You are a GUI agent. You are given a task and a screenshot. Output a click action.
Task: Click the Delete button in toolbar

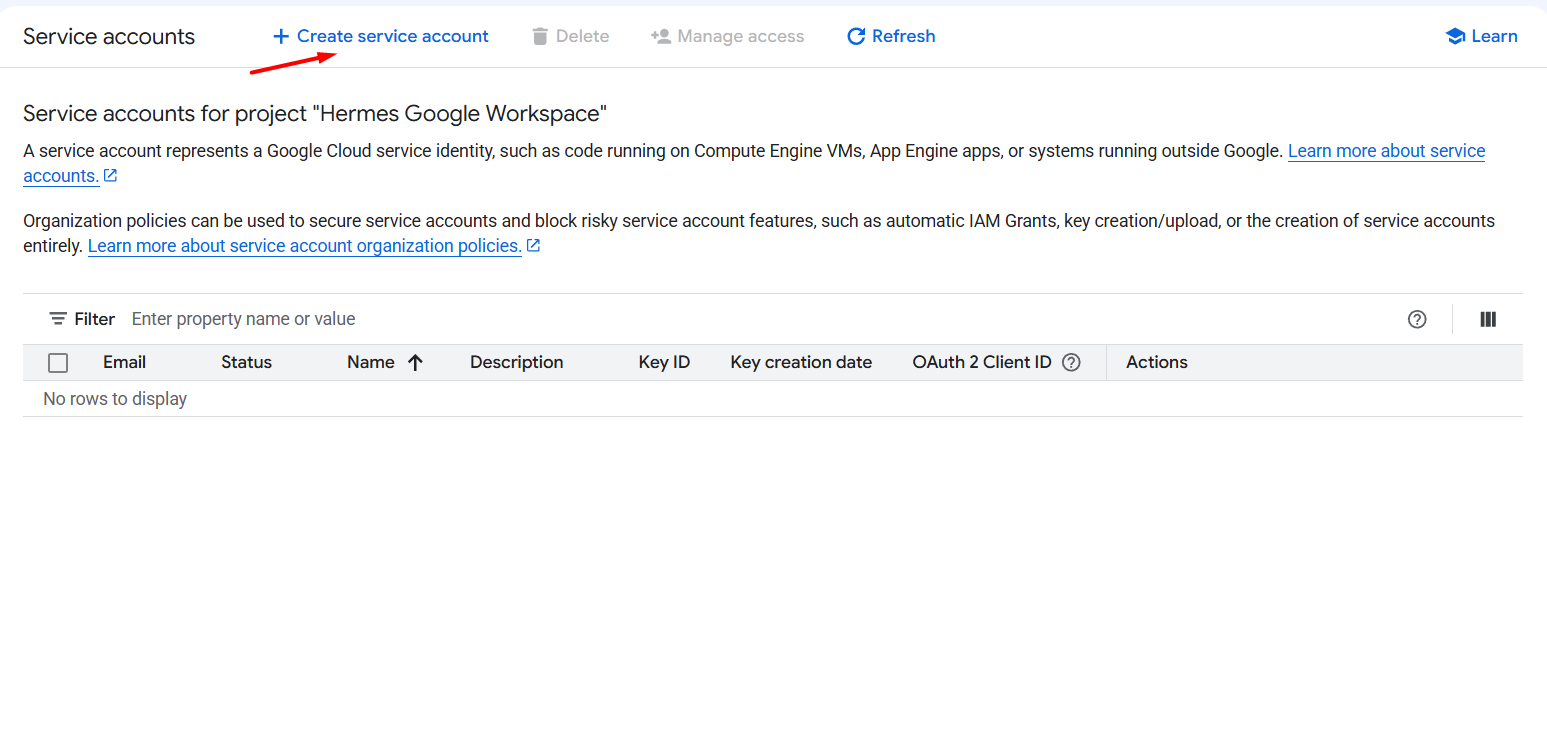click(570, 36)
